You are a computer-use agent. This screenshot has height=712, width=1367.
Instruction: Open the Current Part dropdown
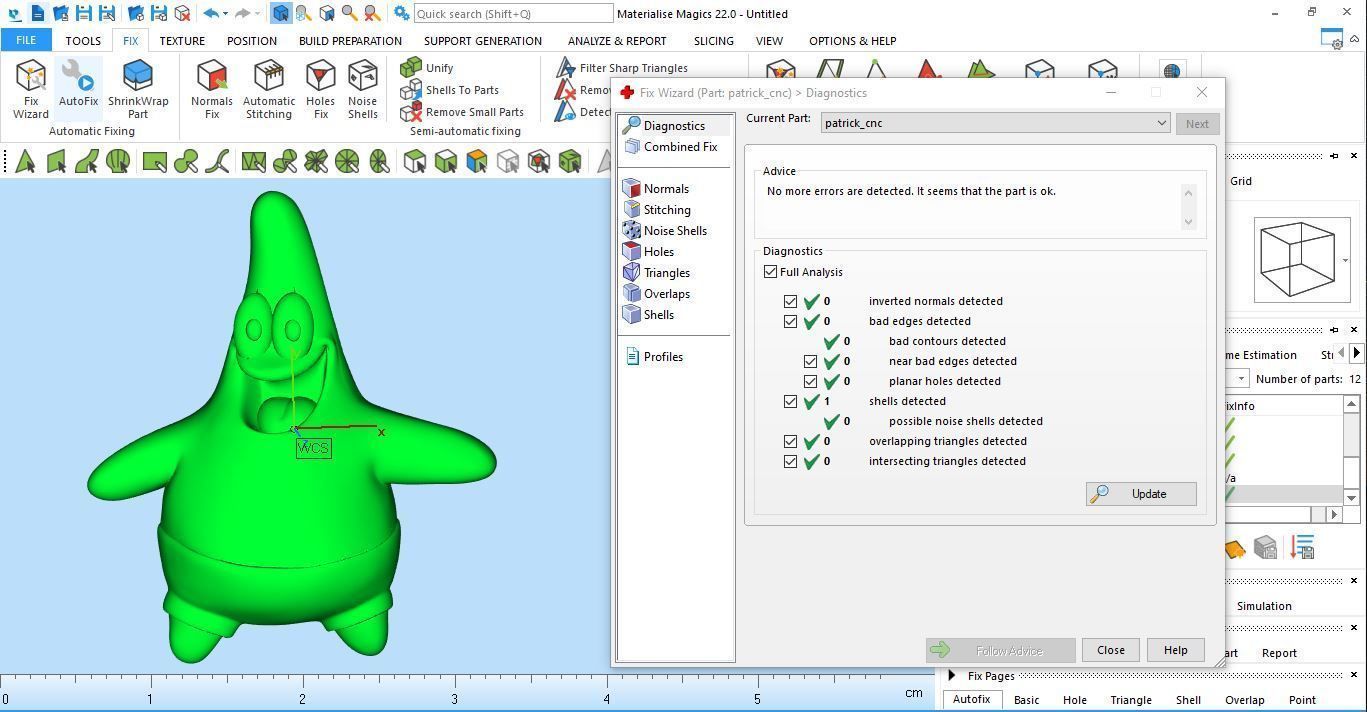pos(995,123)
